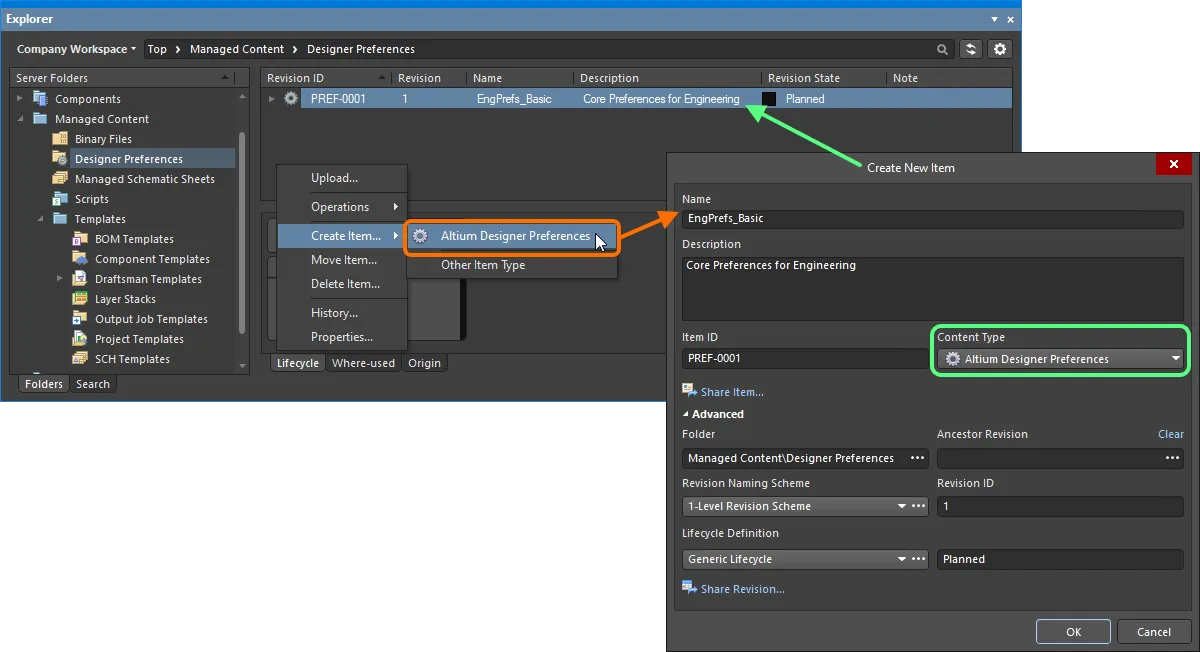Viewport: 1200px width, 652px height.
Task: Open the Company Workspace dropdown
Action: pyautogui.click(x=77, y=49)
